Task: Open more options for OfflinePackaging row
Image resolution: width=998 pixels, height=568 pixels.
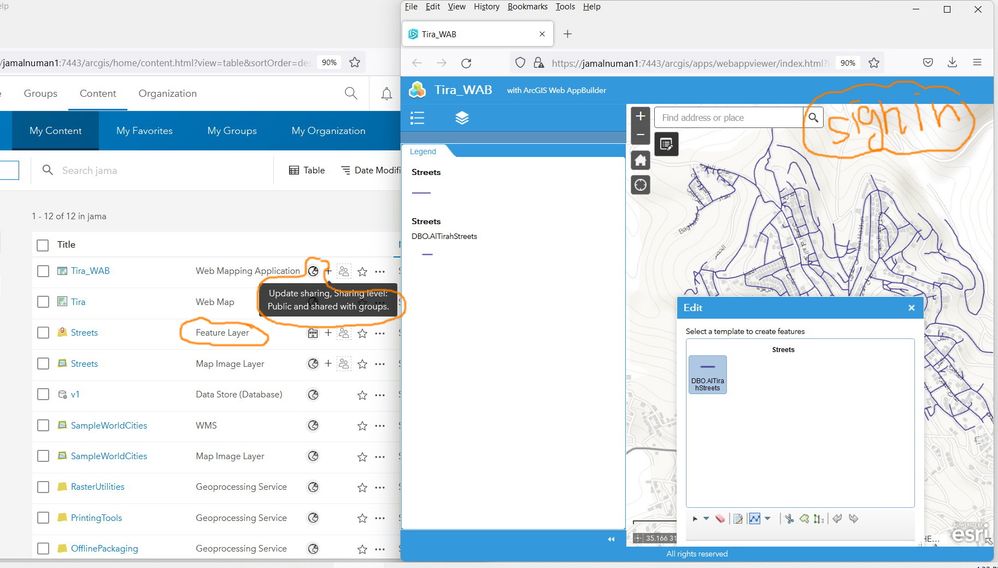Action: 380,549
